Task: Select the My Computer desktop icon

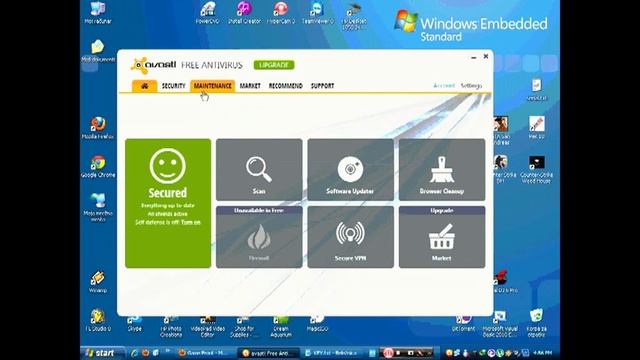Action: [98, 12]
